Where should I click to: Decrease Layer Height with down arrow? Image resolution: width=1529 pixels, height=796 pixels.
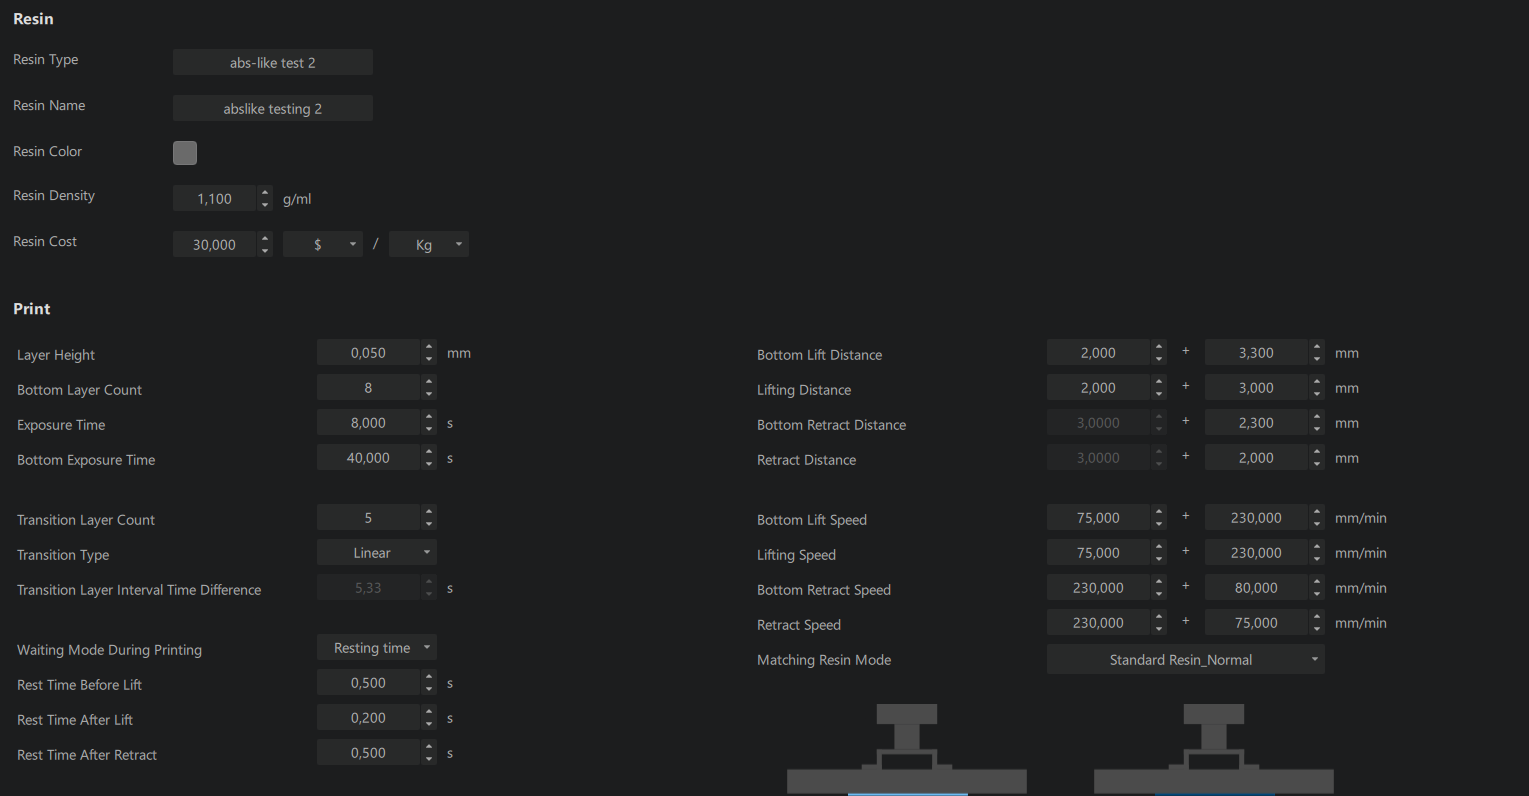(429, 359)
